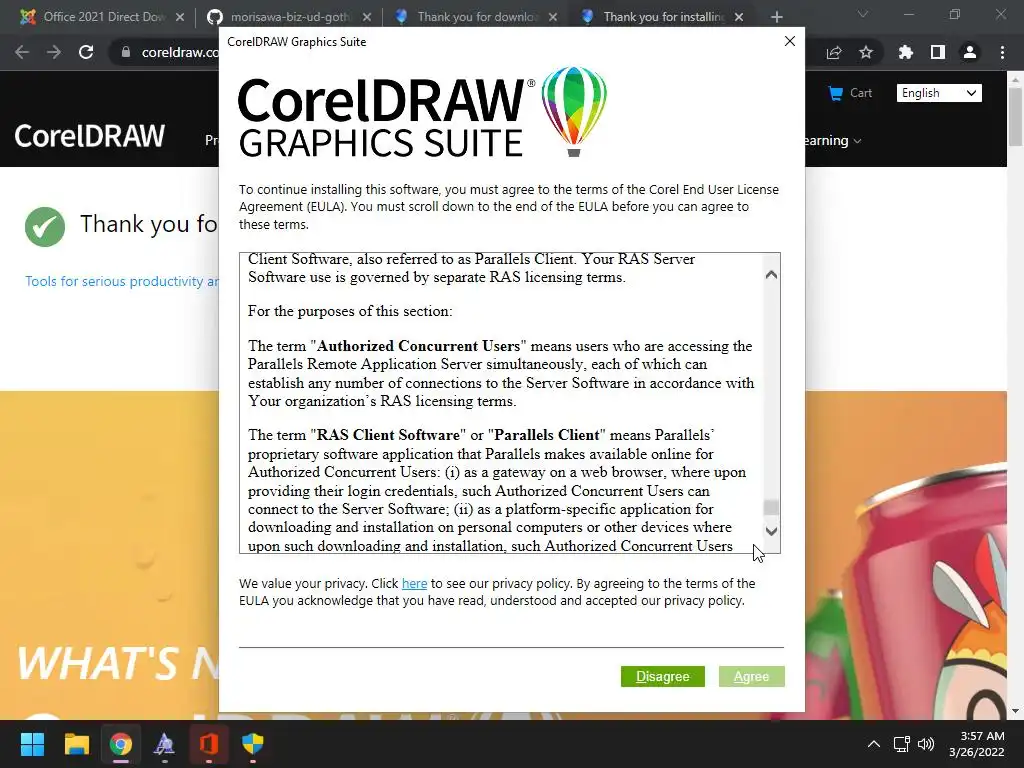Open the Chrome extensions puzzle icon
This screenshot has height=768, width=1024.
tap(906, 52)
